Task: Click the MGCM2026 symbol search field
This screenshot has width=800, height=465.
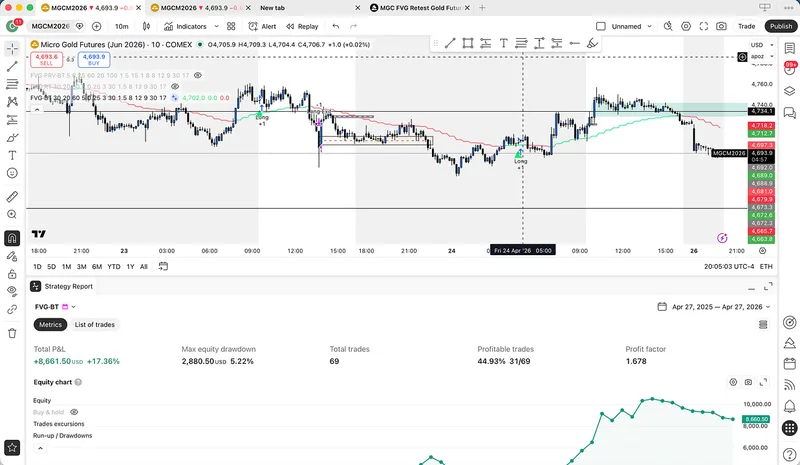Action: (x=50, y=26)
